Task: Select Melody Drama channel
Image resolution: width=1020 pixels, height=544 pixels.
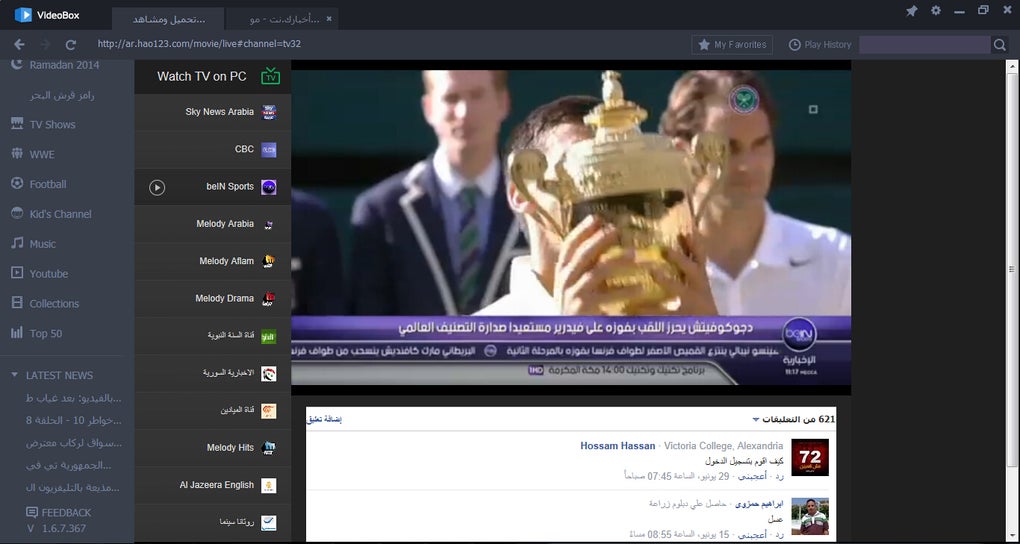Action: [213, 299]
